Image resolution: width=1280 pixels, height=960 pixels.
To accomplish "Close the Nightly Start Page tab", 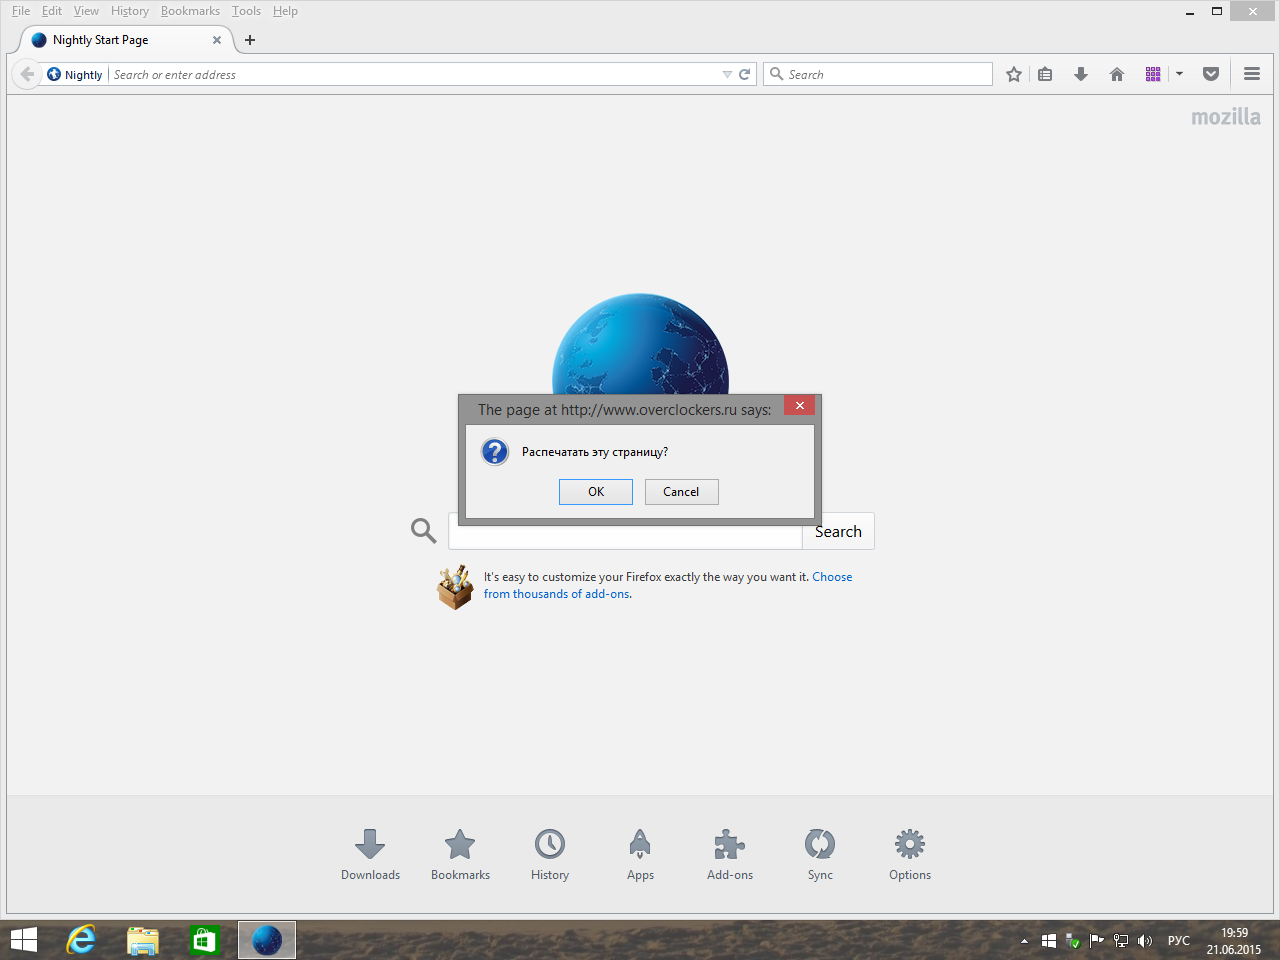I will pos(217,40).
